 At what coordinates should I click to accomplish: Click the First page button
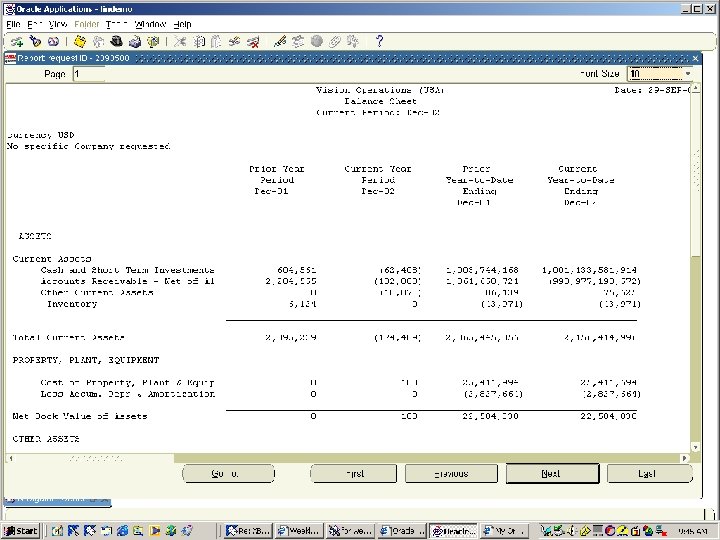(x=354, y=473)
